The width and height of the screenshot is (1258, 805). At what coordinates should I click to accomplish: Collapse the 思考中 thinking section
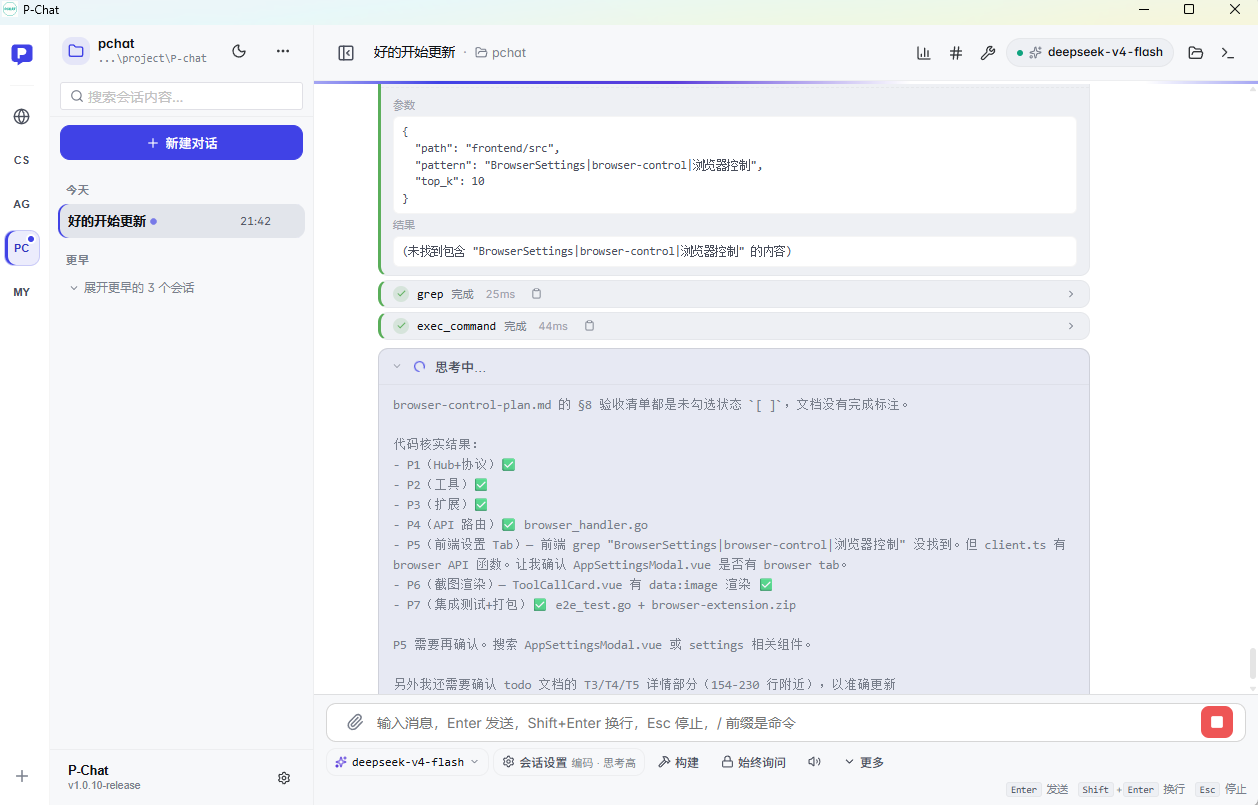[x=397, y=367]
